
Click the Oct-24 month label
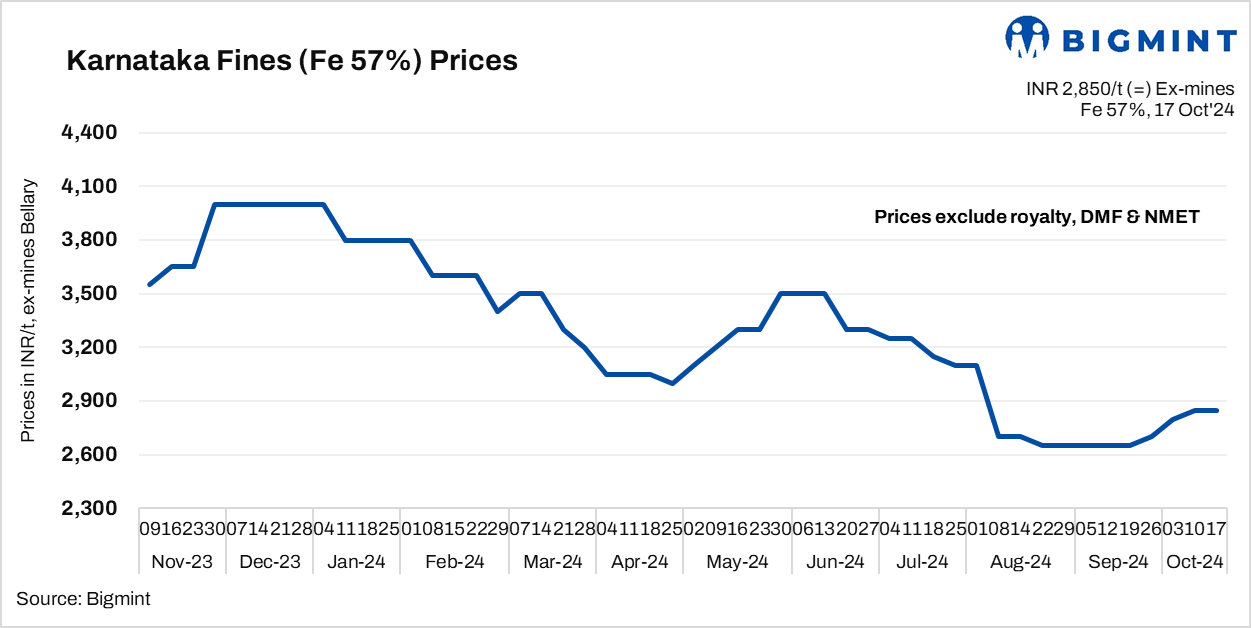tap(1194, 563)
